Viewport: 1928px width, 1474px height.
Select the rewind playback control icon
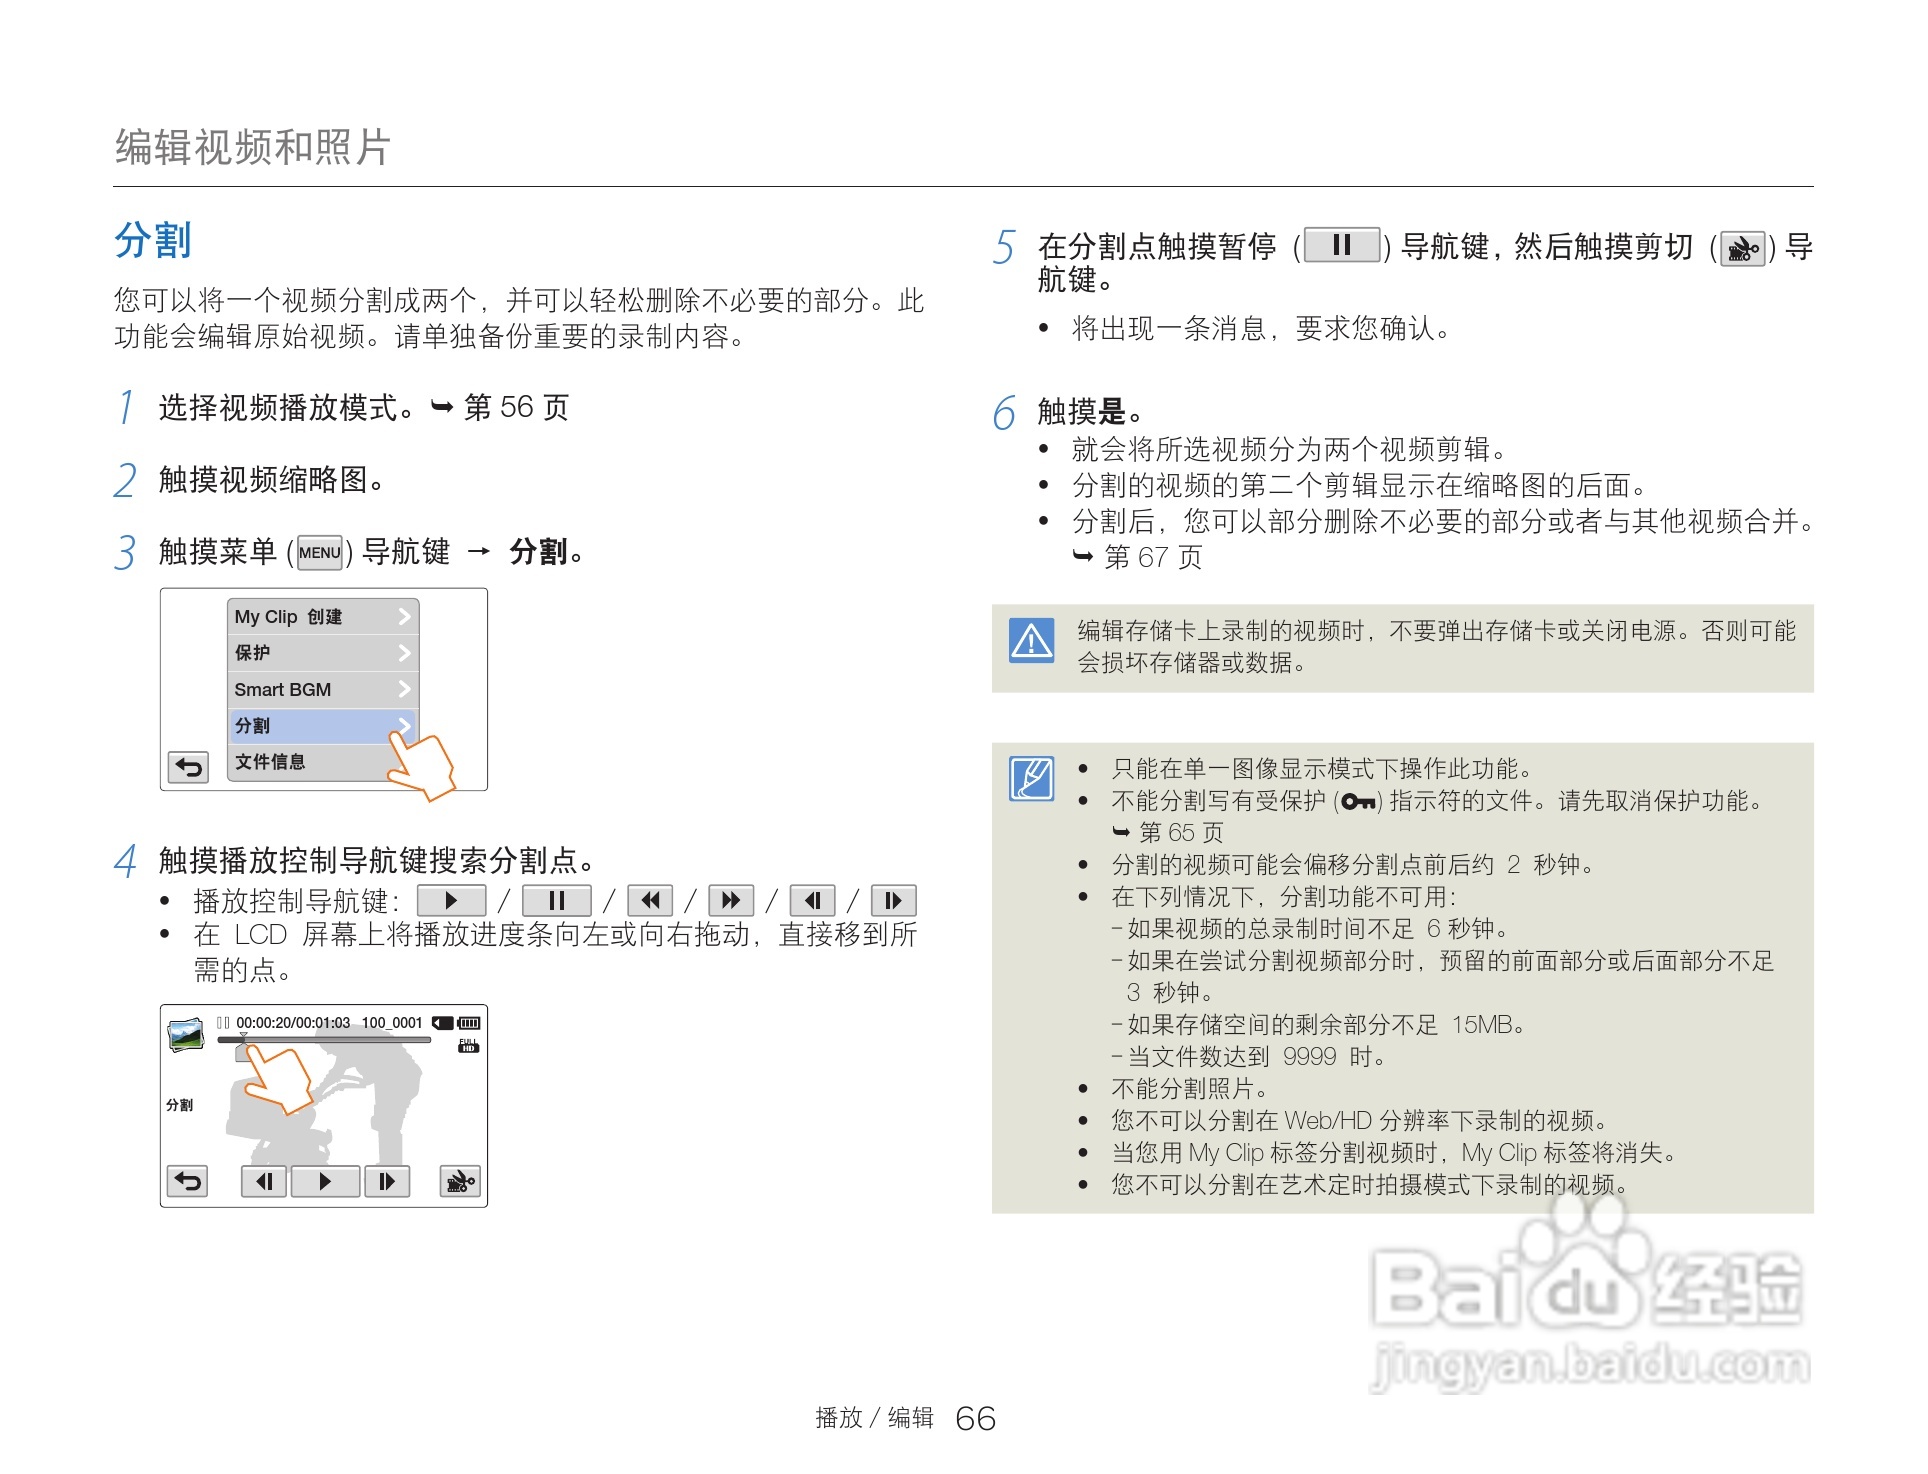click(650, 900)
